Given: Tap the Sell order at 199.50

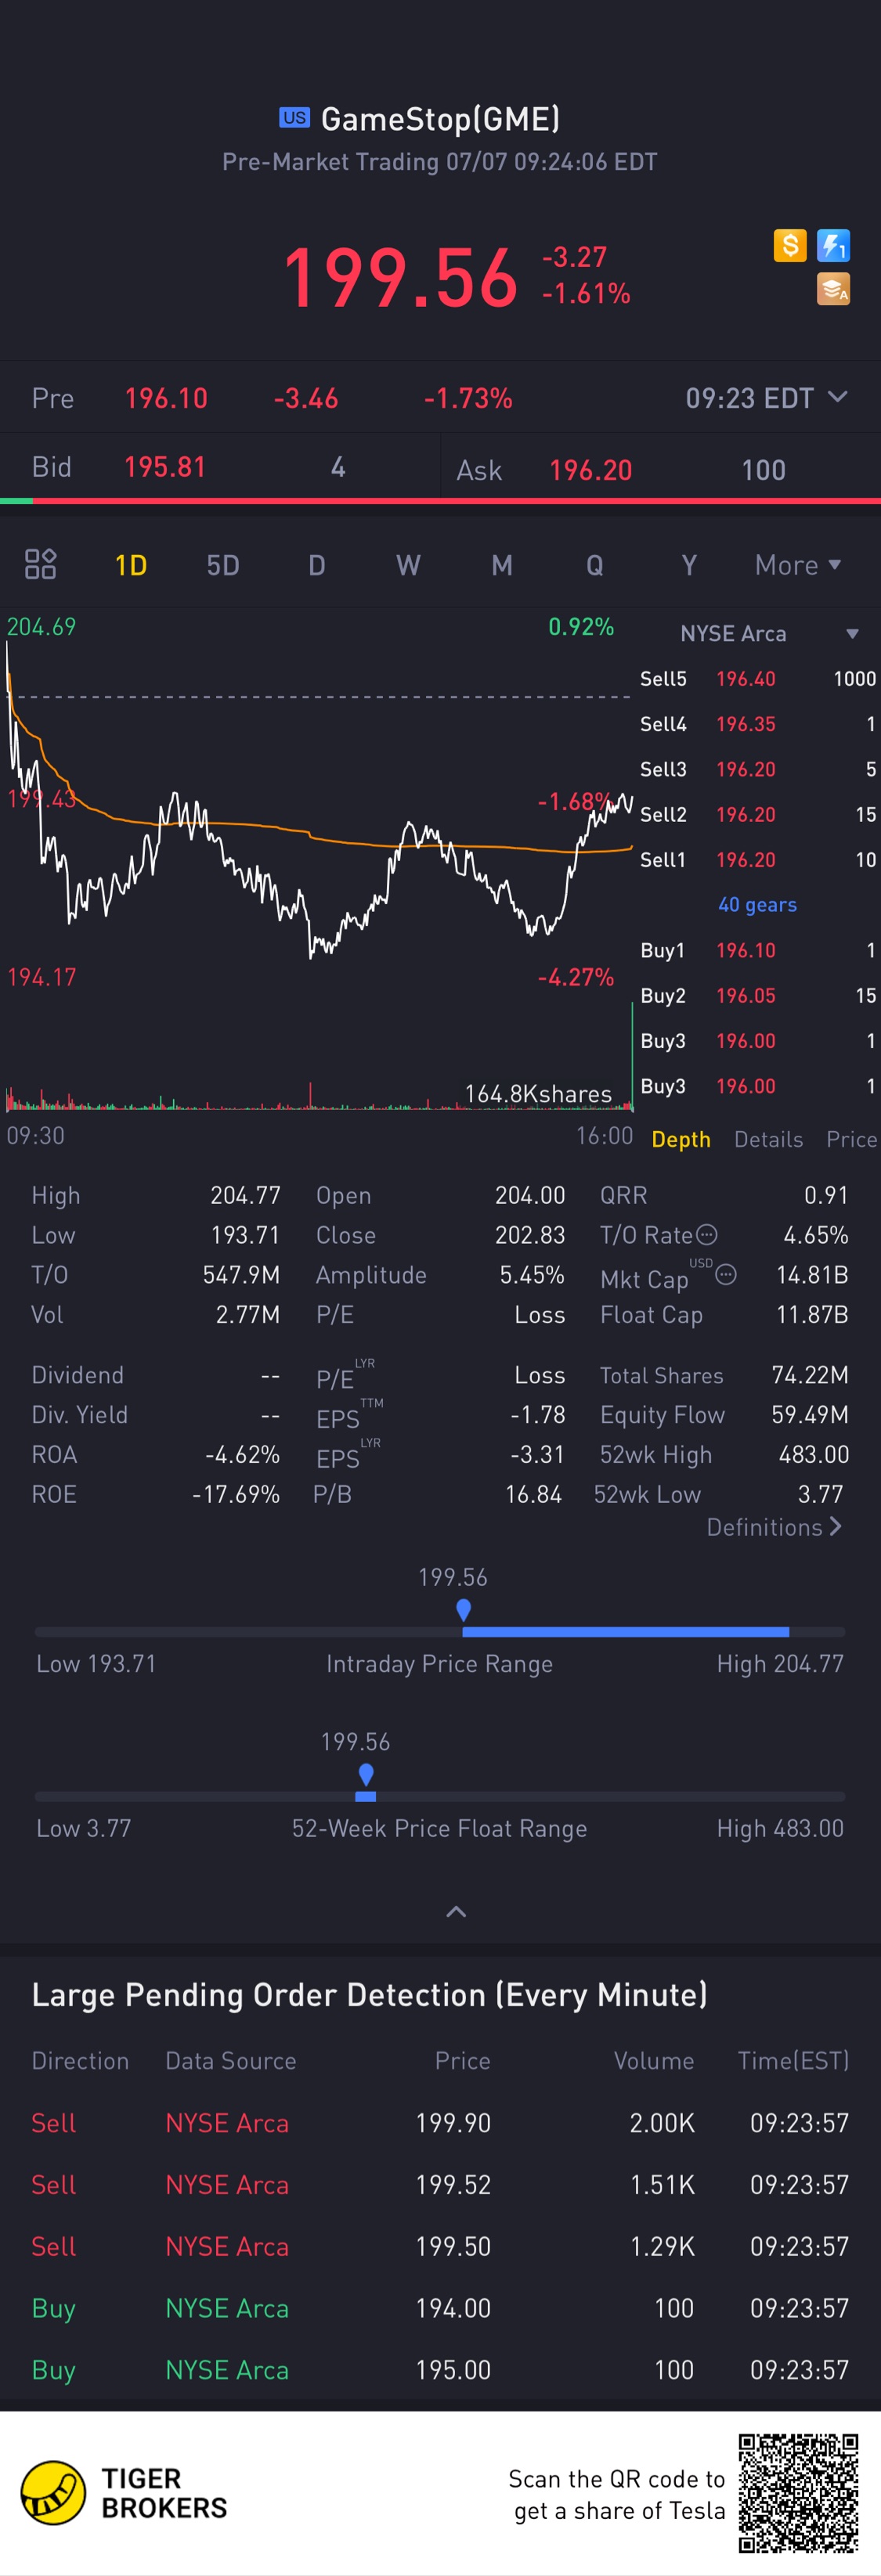Looking at the screenshot, I should [x=440, y=2246].
